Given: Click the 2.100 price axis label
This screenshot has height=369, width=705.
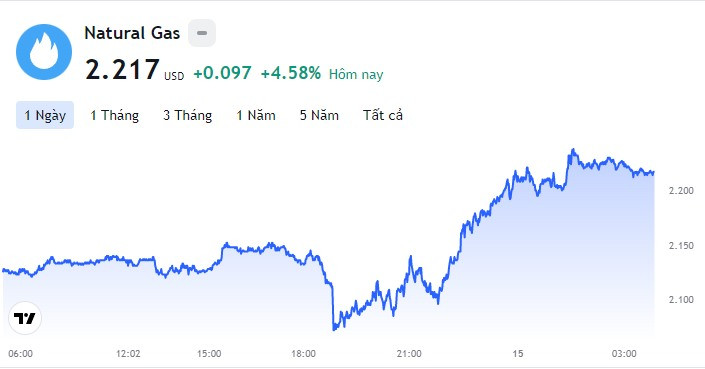Looking at the screenshot, I should 681,300.
